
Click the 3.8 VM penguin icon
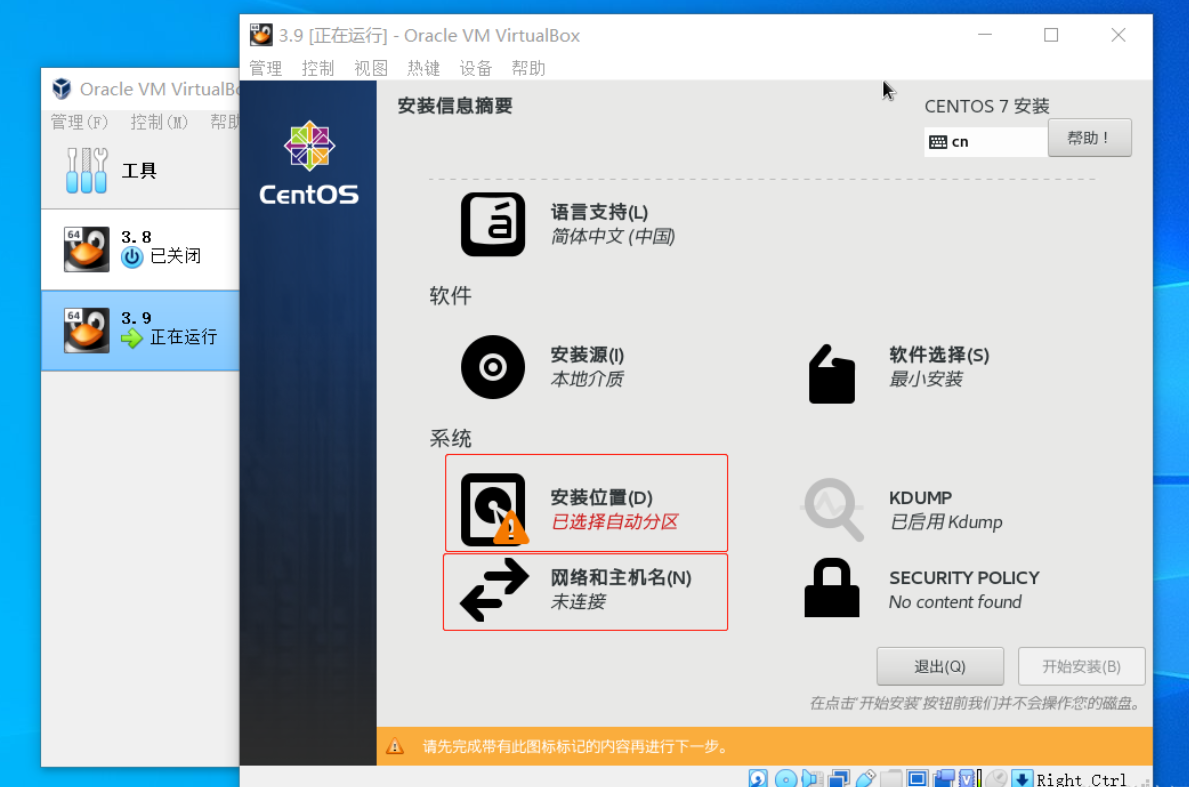86,249
